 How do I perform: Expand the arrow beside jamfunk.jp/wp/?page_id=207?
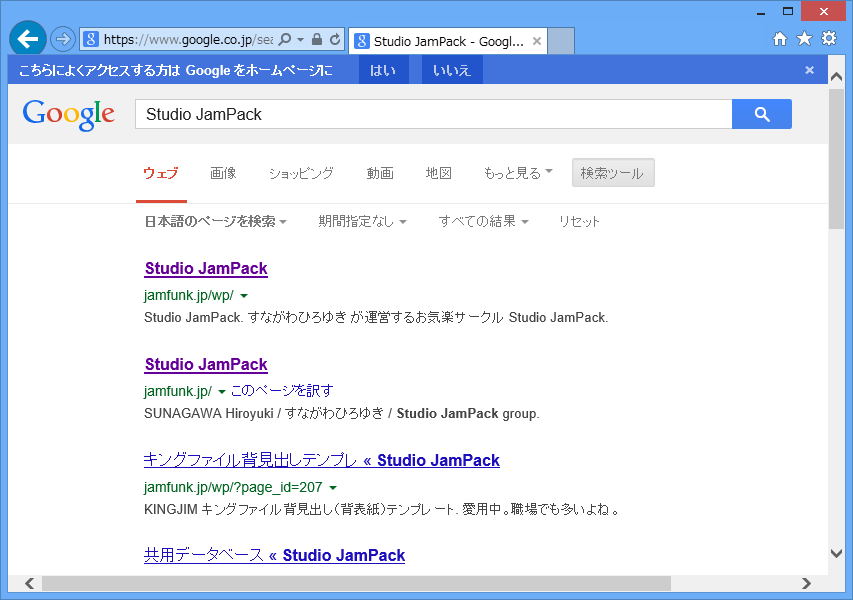(x=333, y=487)
